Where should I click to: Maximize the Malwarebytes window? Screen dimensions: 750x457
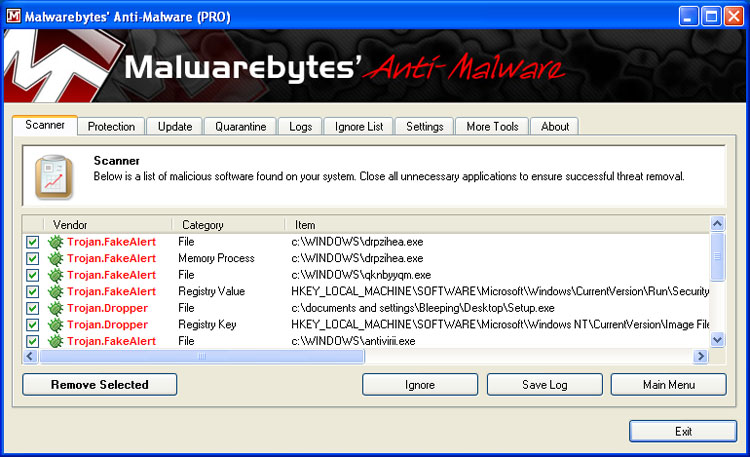[x=711, y=17]
